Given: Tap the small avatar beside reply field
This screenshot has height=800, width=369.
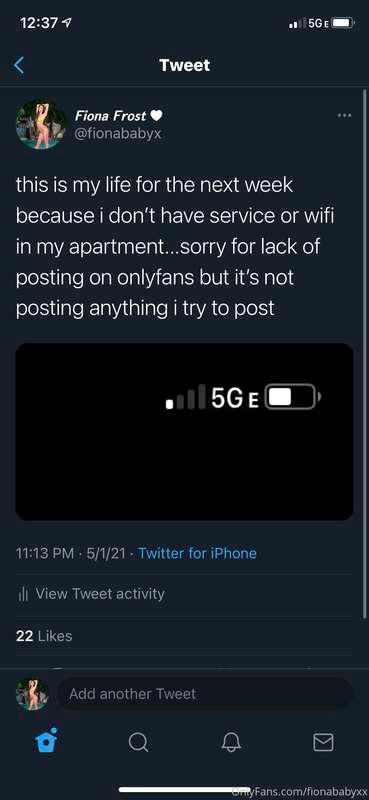Looking at the screenshot, I should [33, 693].
